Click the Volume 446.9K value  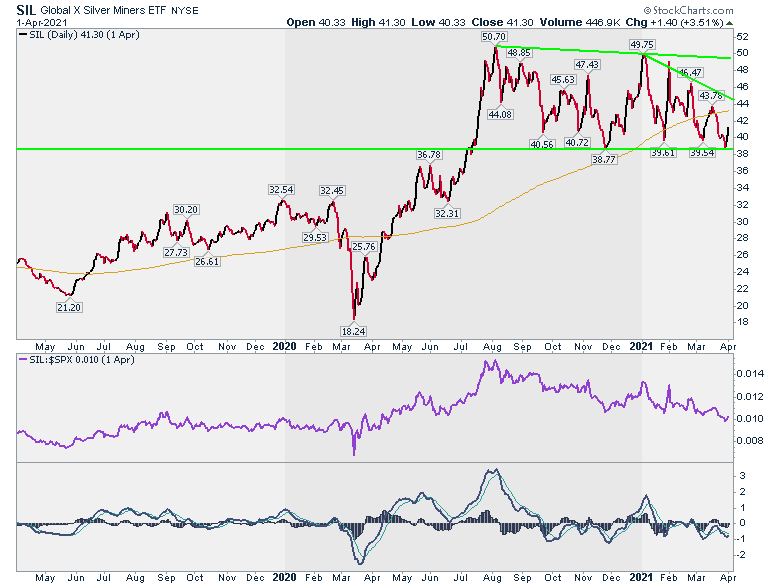(x=580, y=22)
